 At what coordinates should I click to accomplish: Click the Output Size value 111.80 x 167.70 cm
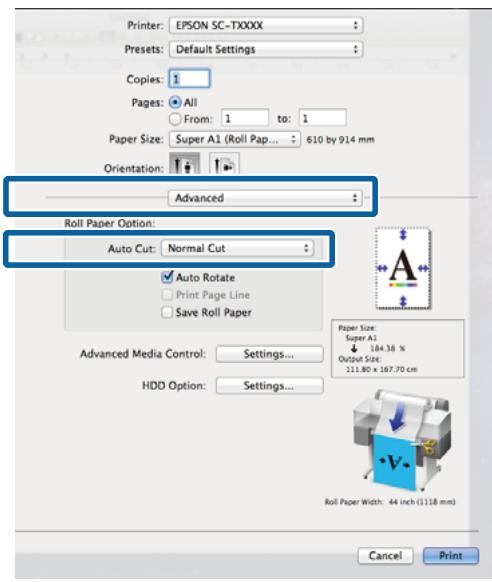point(381,370)
